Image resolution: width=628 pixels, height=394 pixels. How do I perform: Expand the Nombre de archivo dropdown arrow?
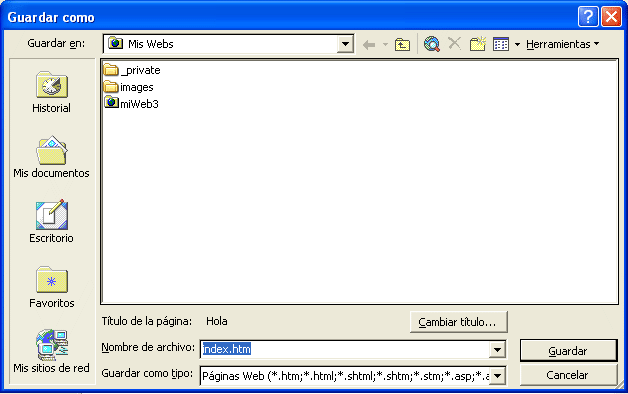coord(497,350)
